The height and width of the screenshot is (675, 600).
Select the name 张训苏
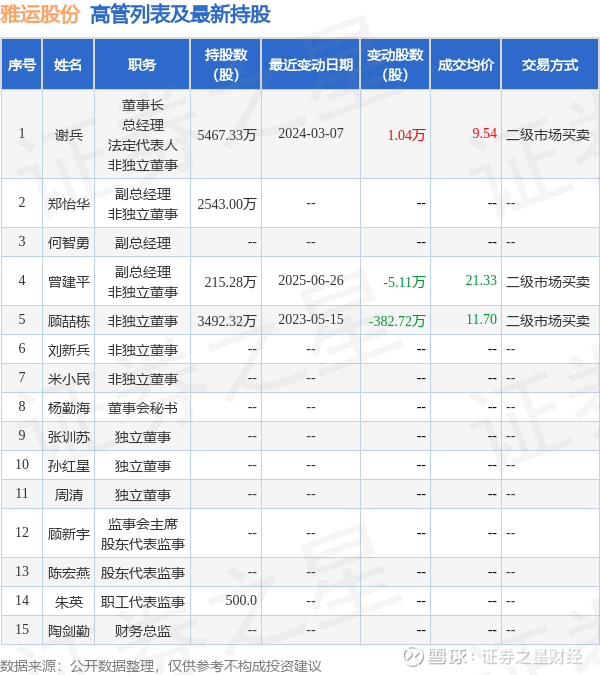pyautogui.click(x=68, y=437)
